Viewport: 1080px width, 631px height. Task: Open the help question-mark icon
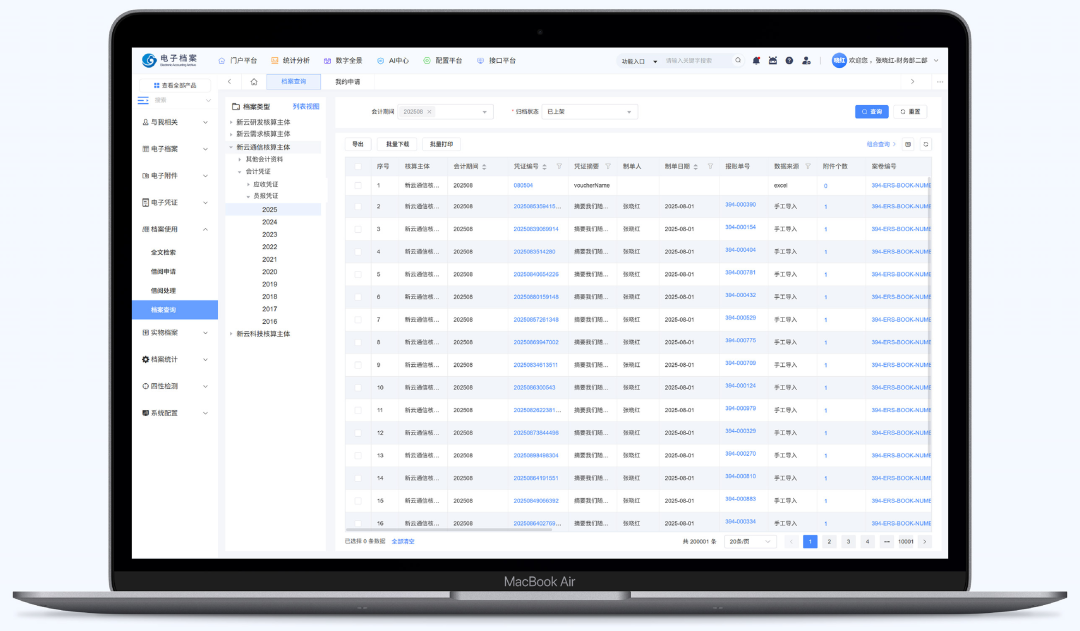[x=789, y=61]
